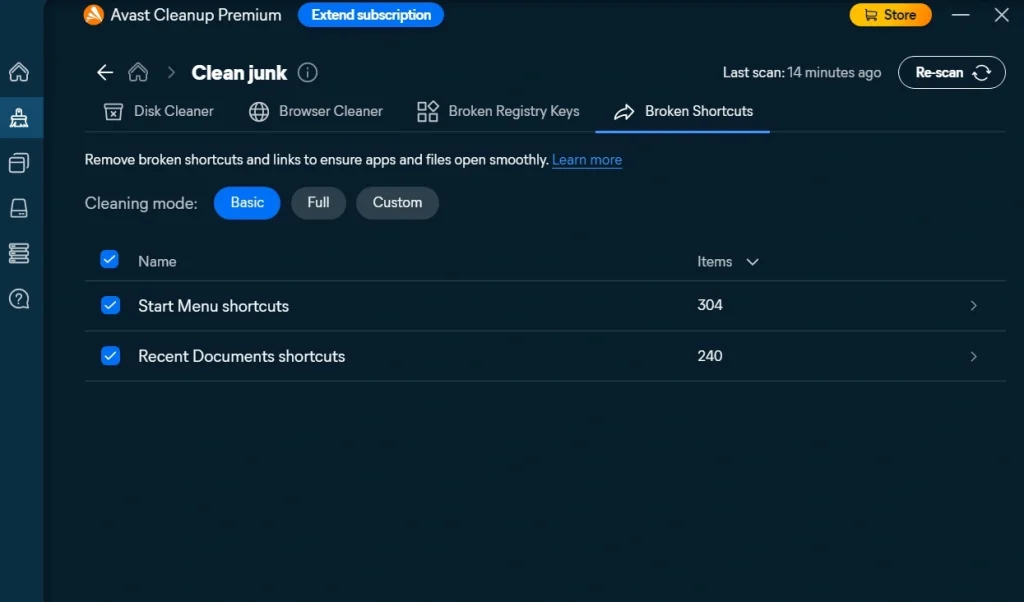Uncheck Start Menu shortcuts checkbox
The width and height of the screenshot is (1024, 602).
click(x=110, y=306)
